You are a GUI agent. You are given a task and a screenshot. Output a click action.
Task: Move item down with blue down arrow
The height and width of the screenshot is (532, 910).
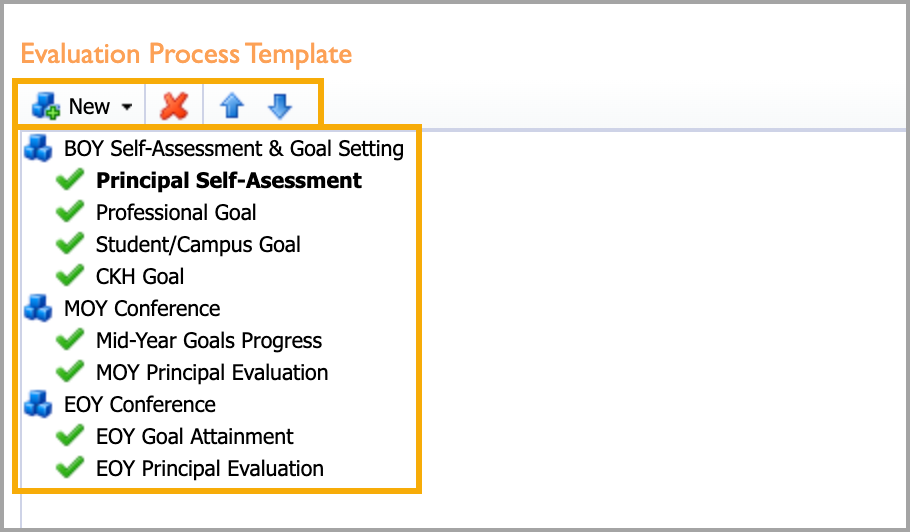280,106
